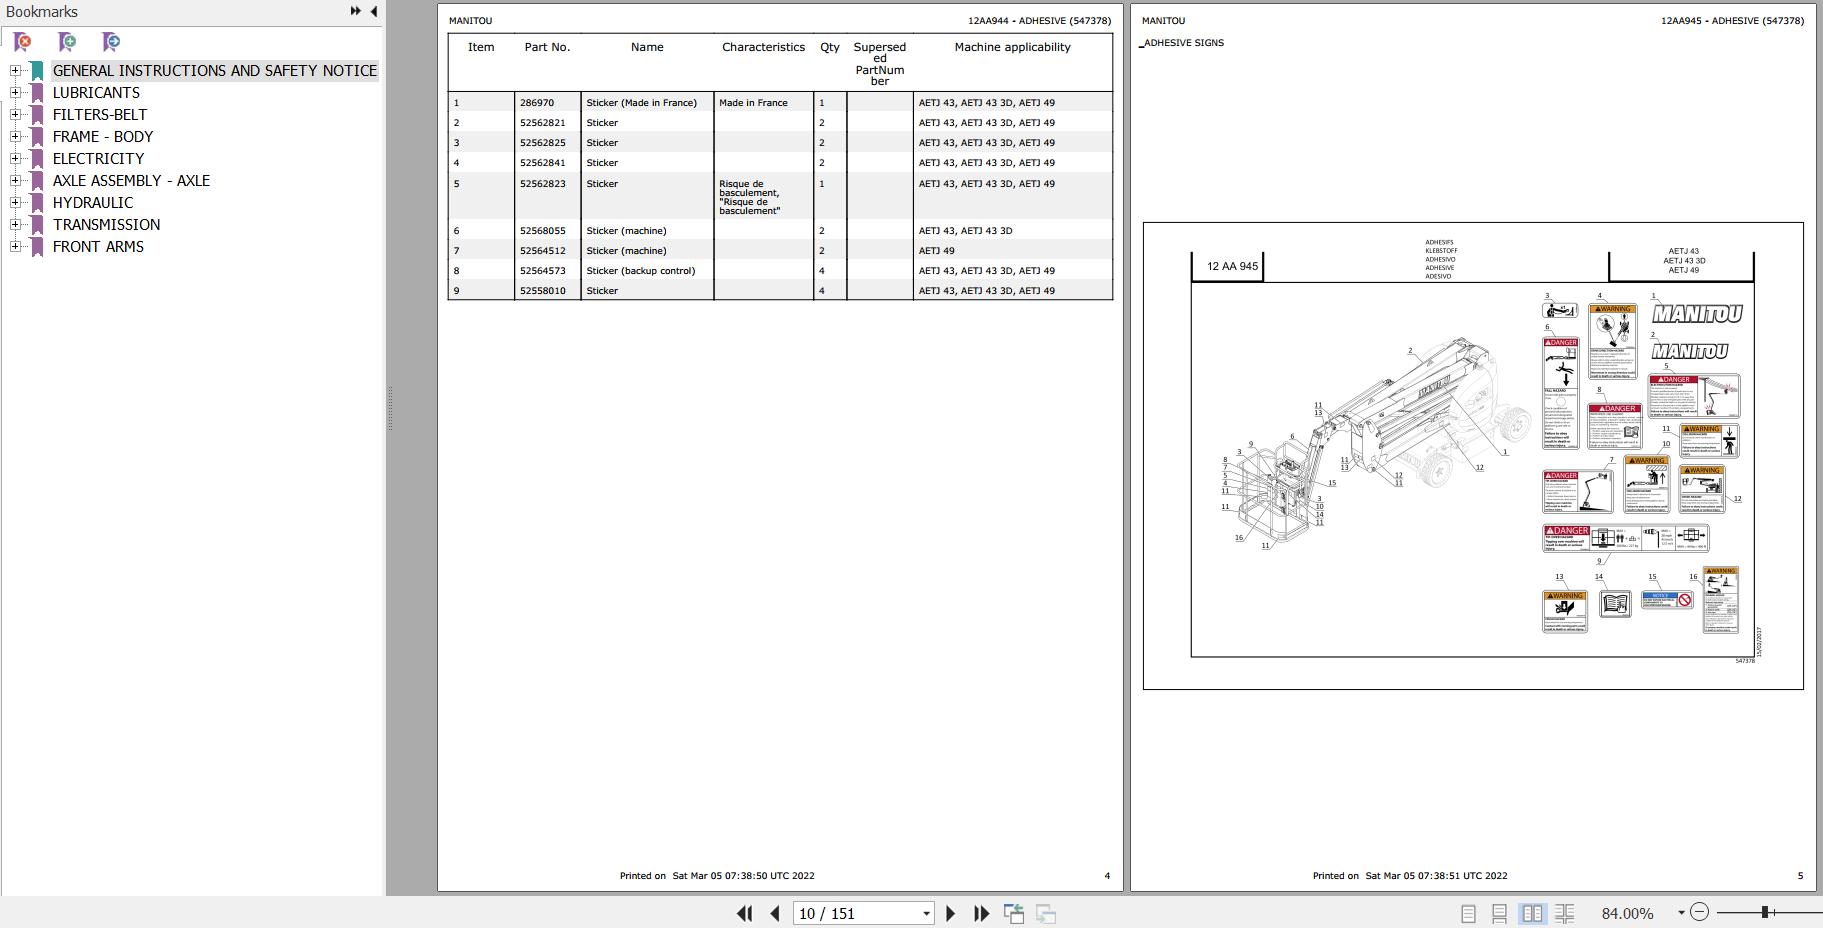Open the FRONT ARMS bookmark
Screen dimensions: 1823x928
click(98, 246)
